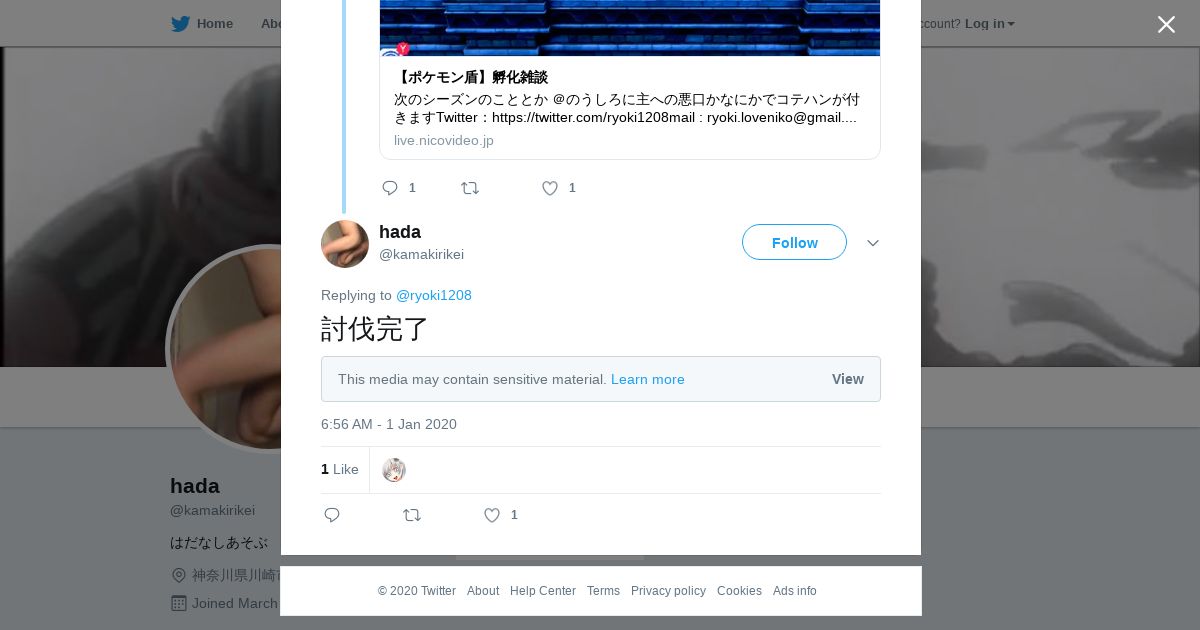Click hada's avatar in the tweet
Viewport: 1200px width, 630px height.
coord(345,244)
